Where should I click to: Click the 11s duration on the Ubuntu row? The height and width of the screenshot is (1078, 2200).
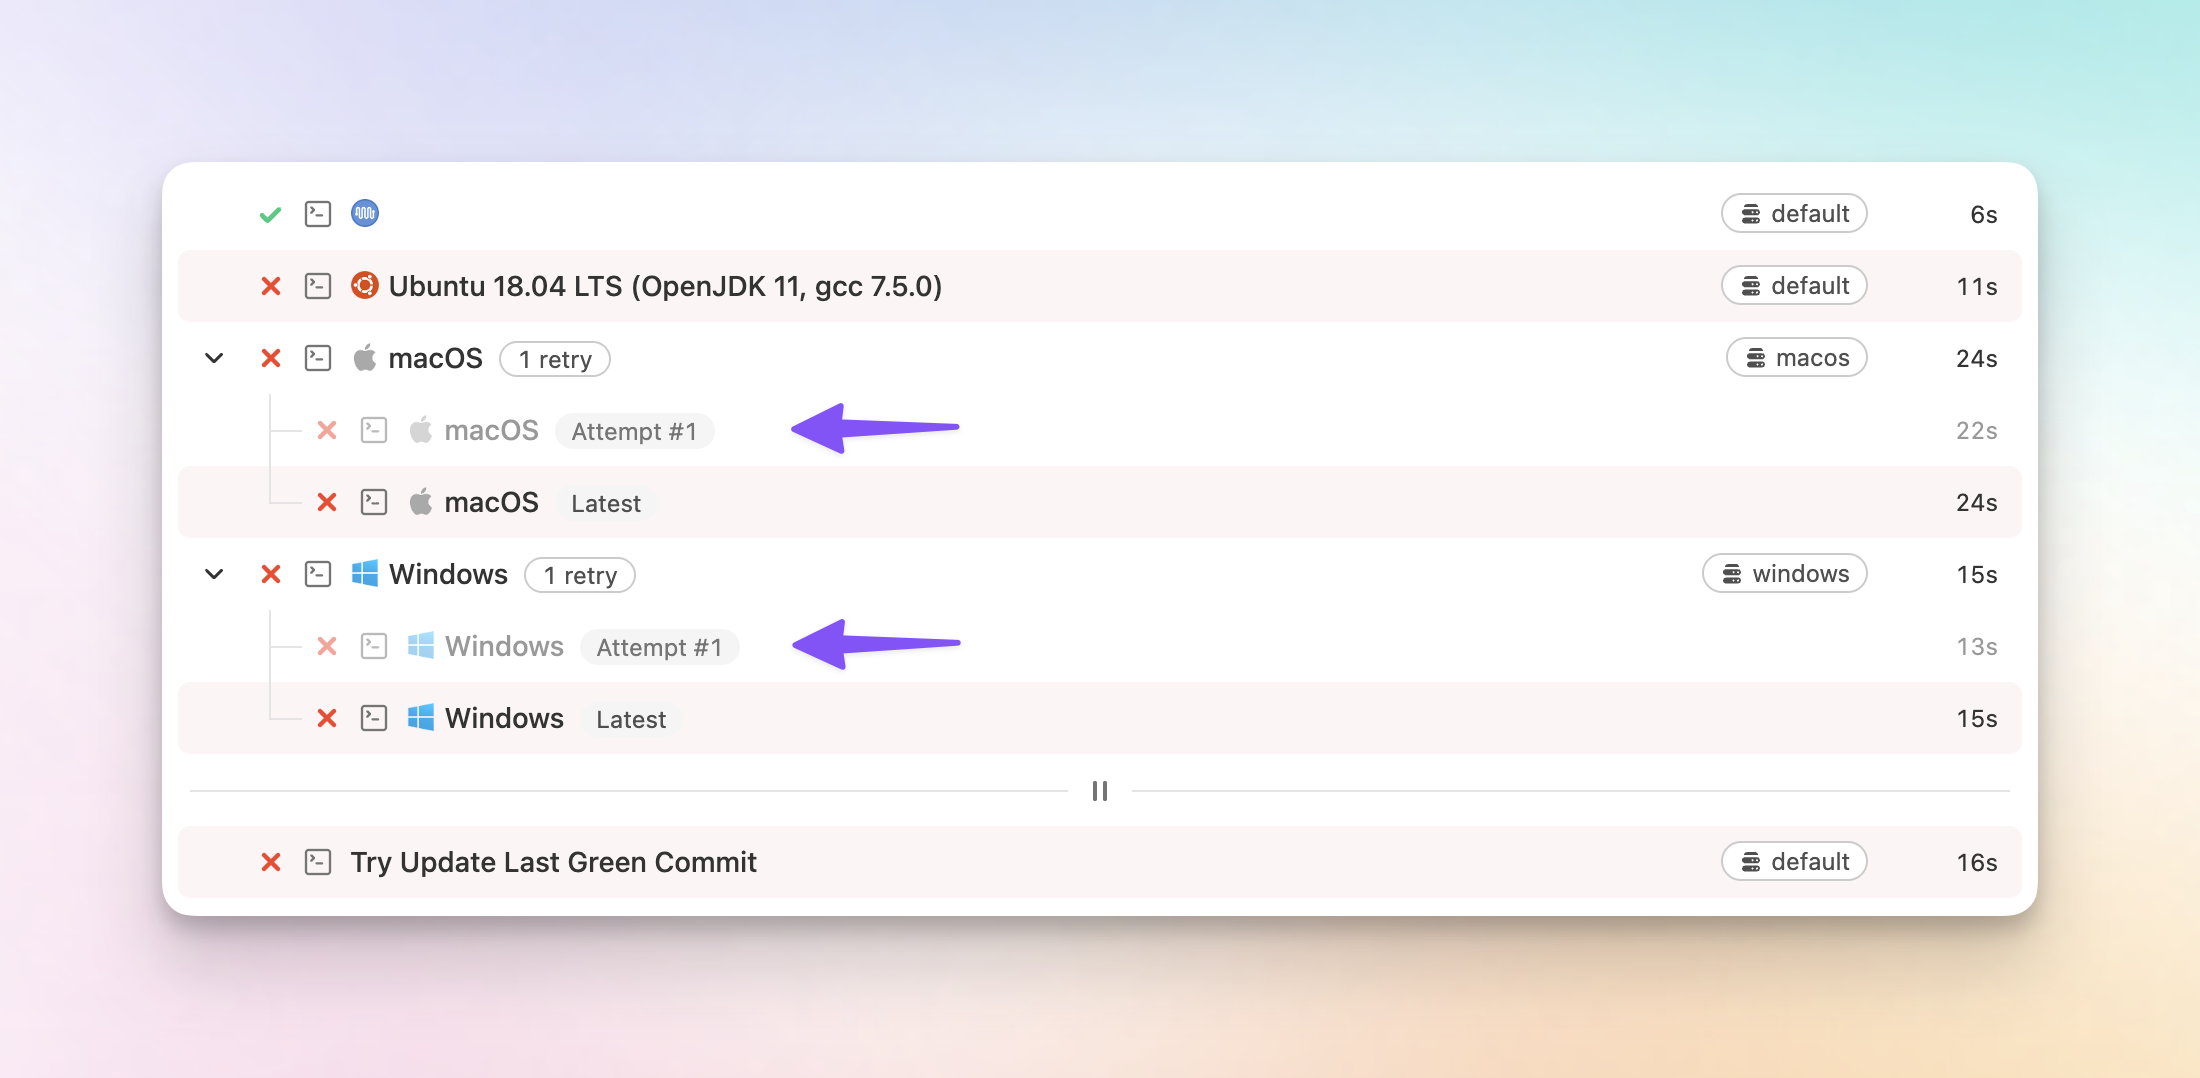(x=1977, y=287)
